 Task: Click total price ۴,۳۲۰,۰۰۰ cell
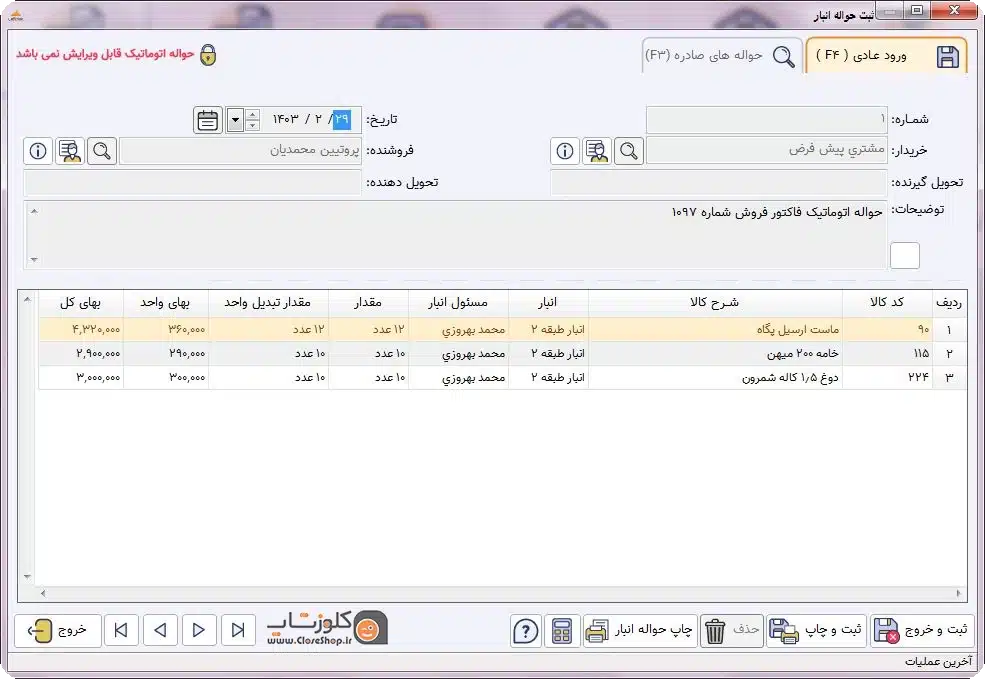point(81,330)
